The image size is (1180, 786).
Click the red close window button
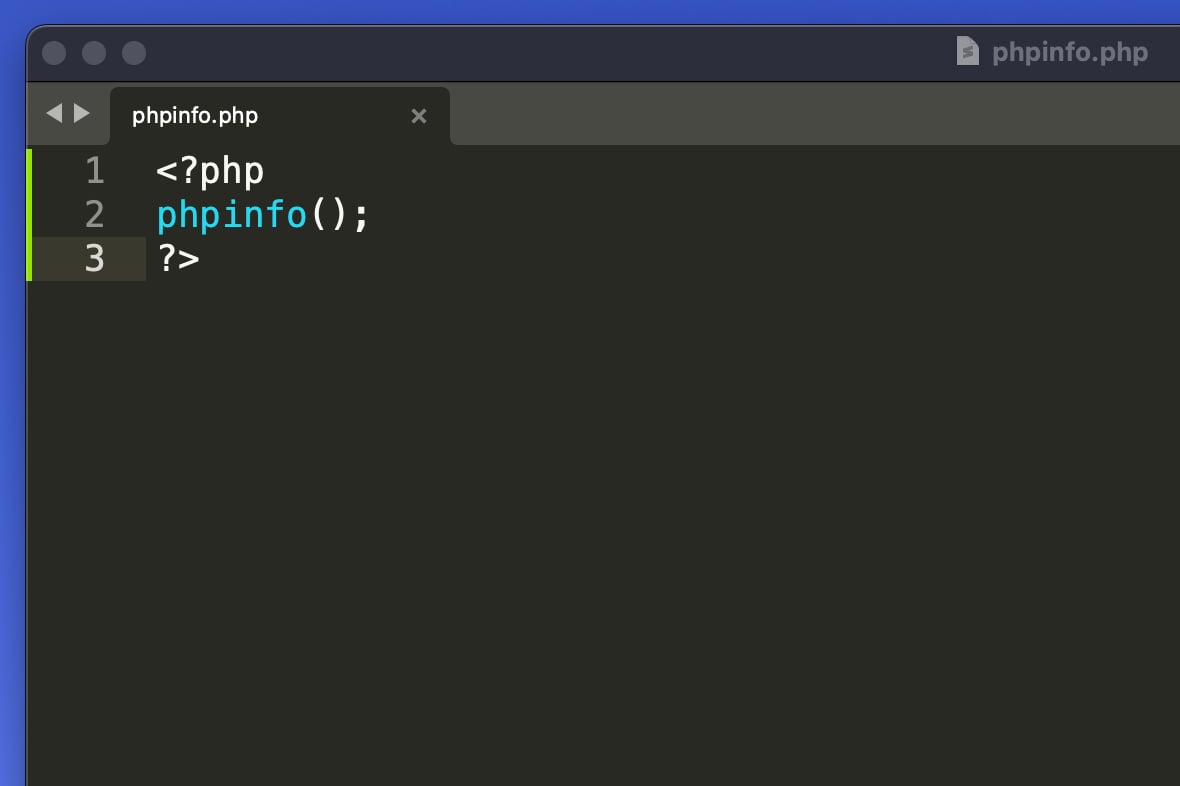(54, 53)
